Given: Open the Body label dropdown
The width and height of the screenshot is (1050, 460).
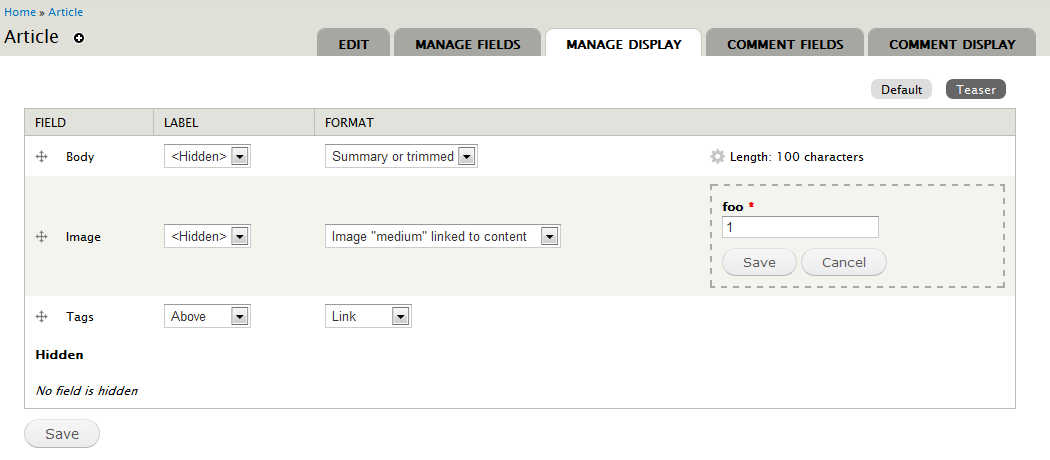Looking at the screenshot, I should [207, 157].
